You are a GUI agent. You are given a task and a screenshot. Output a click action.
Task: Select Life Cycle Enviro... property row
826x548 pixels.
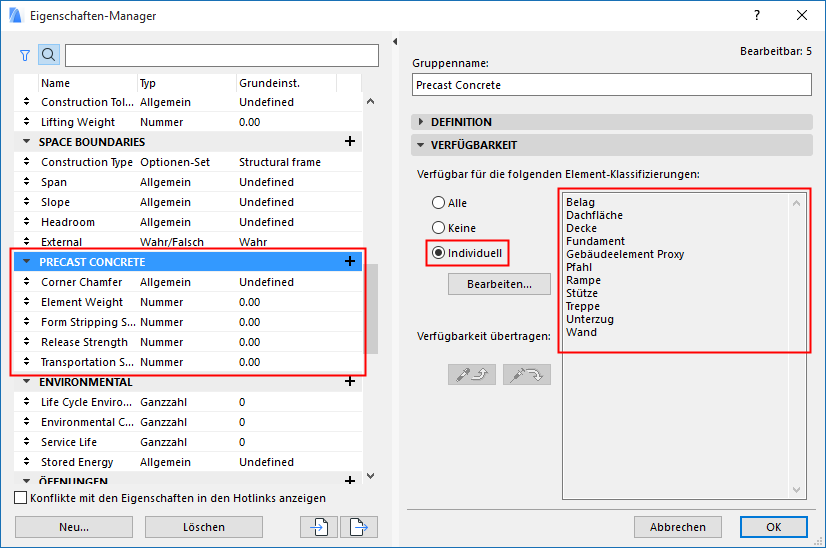(x=188, y=402)
